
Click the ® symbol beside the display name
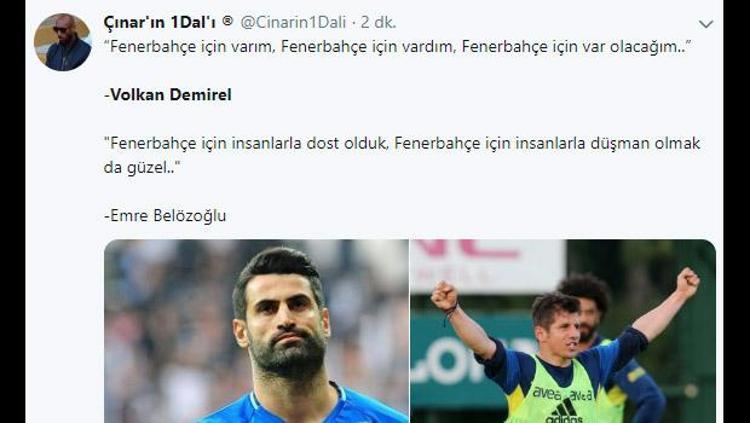click(x=228, y=21)
